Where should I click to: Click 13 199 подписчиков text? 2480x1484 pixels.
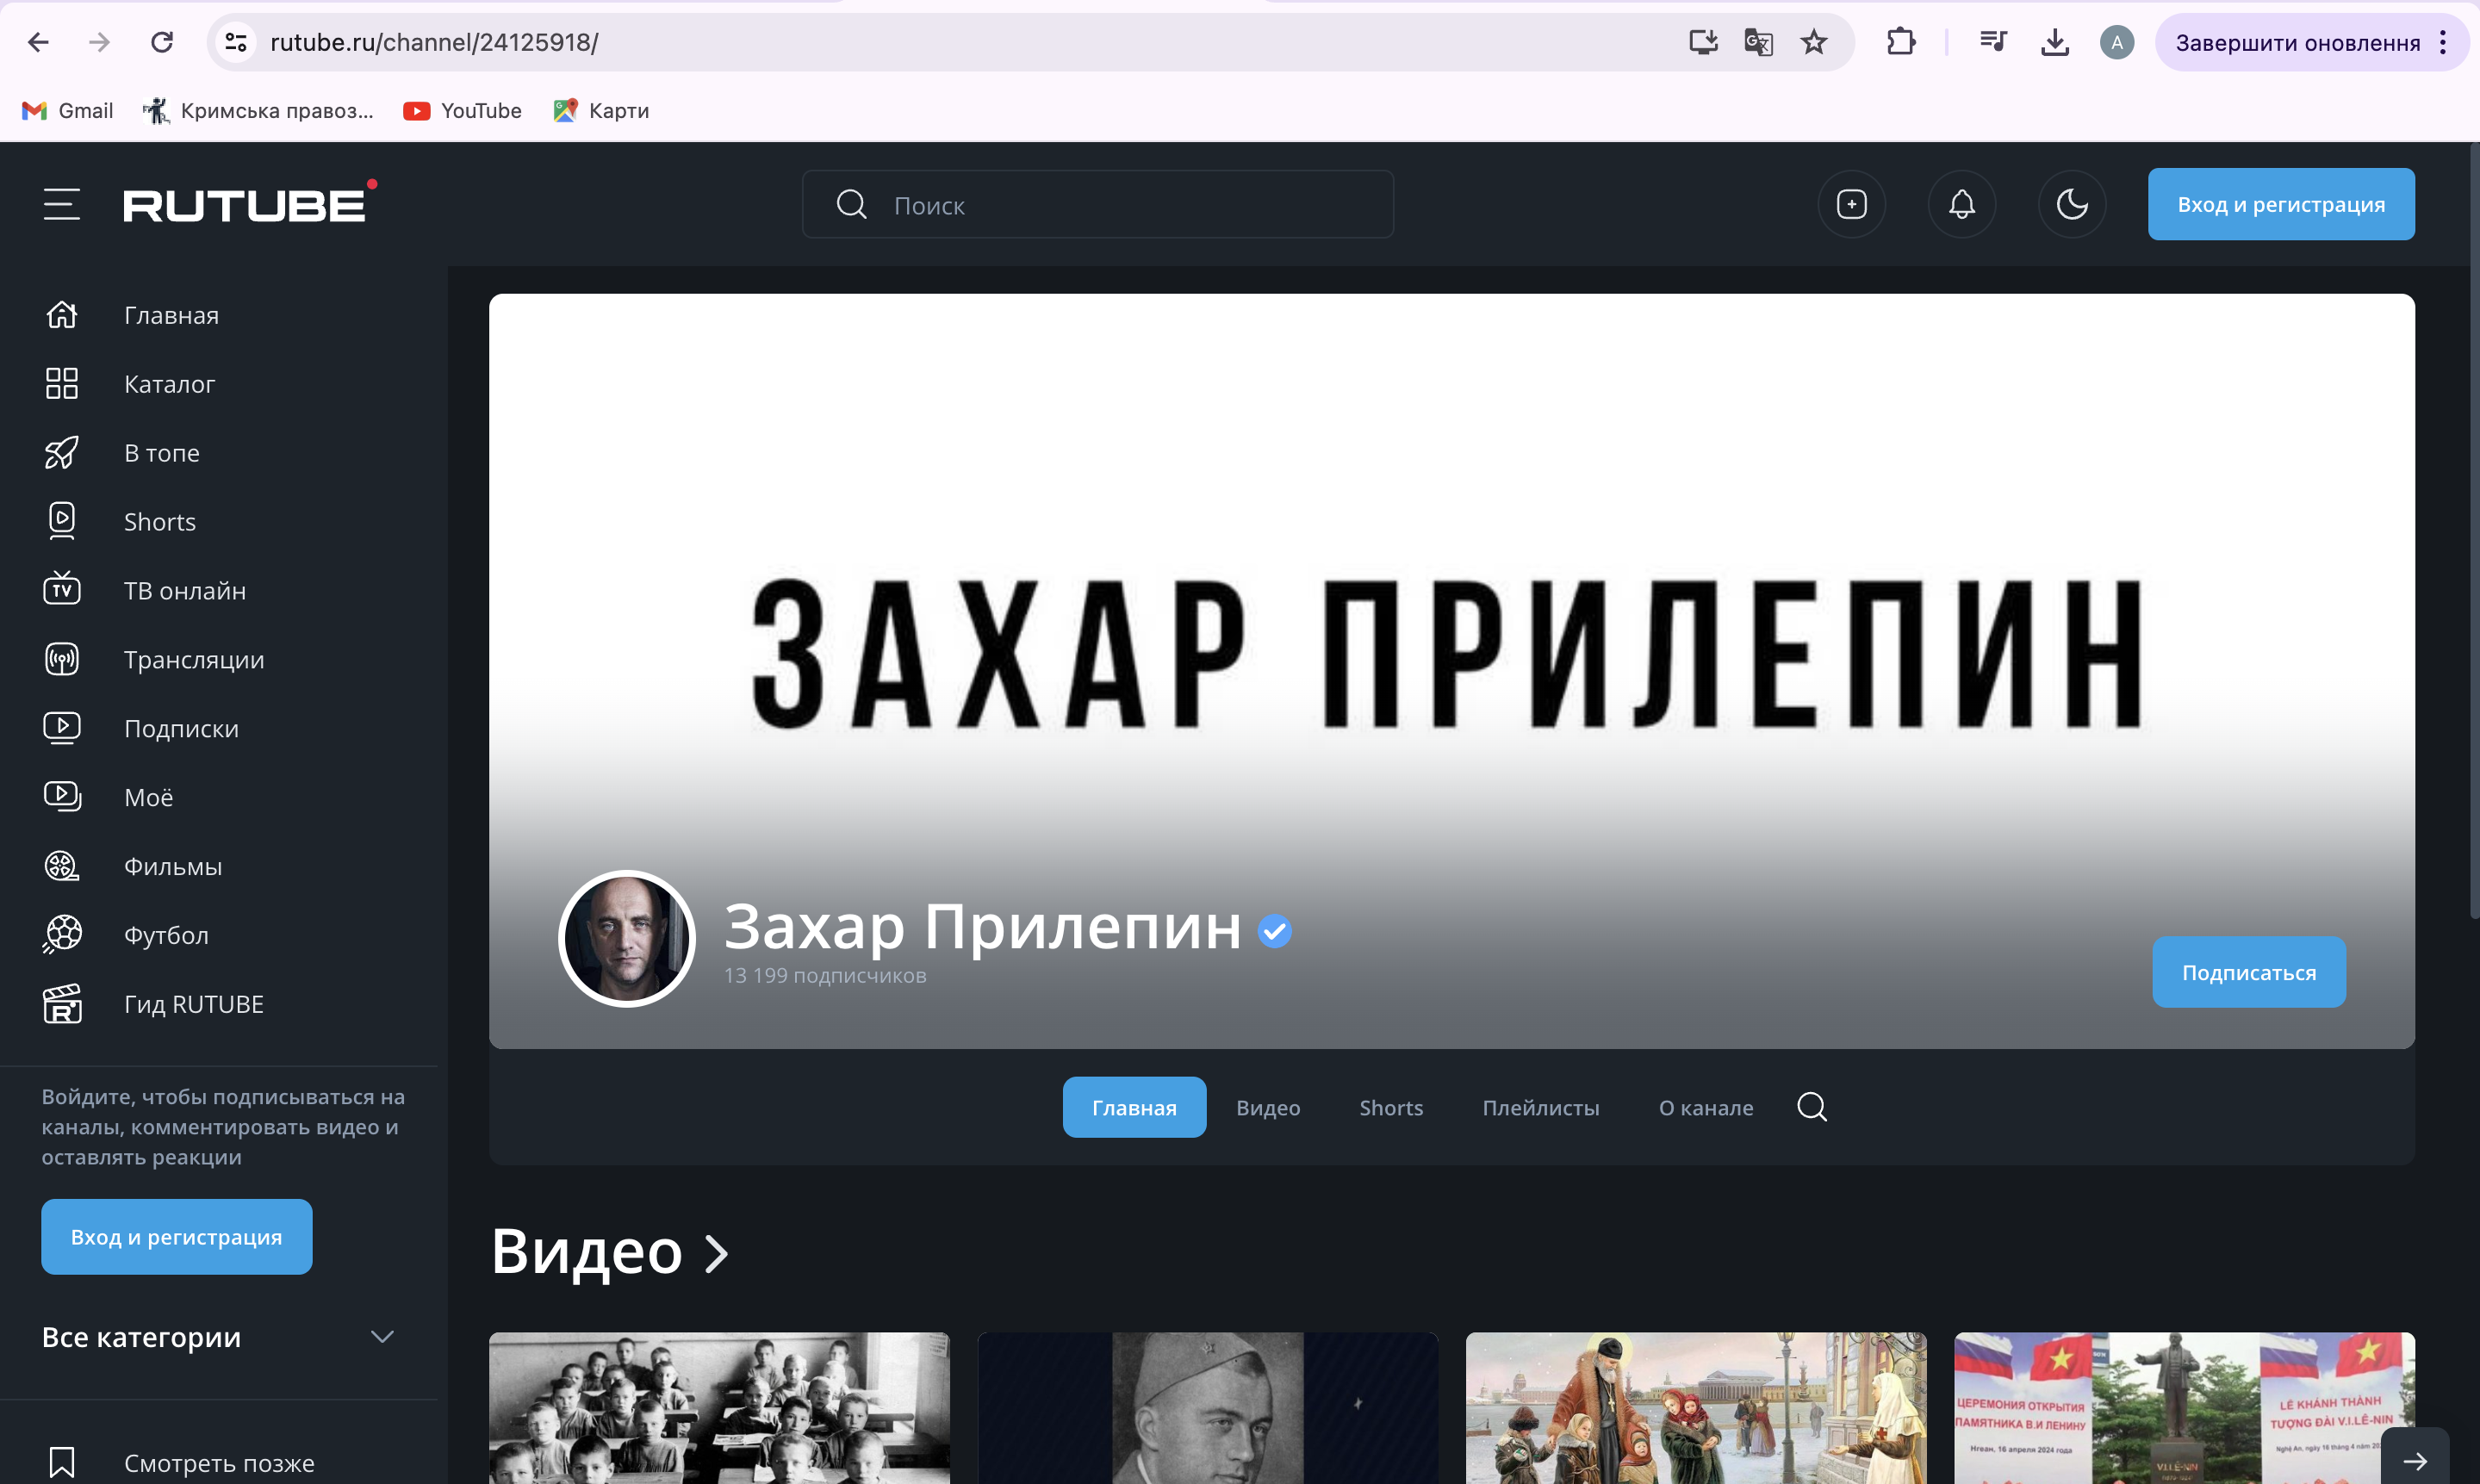(x=825, y=975)
